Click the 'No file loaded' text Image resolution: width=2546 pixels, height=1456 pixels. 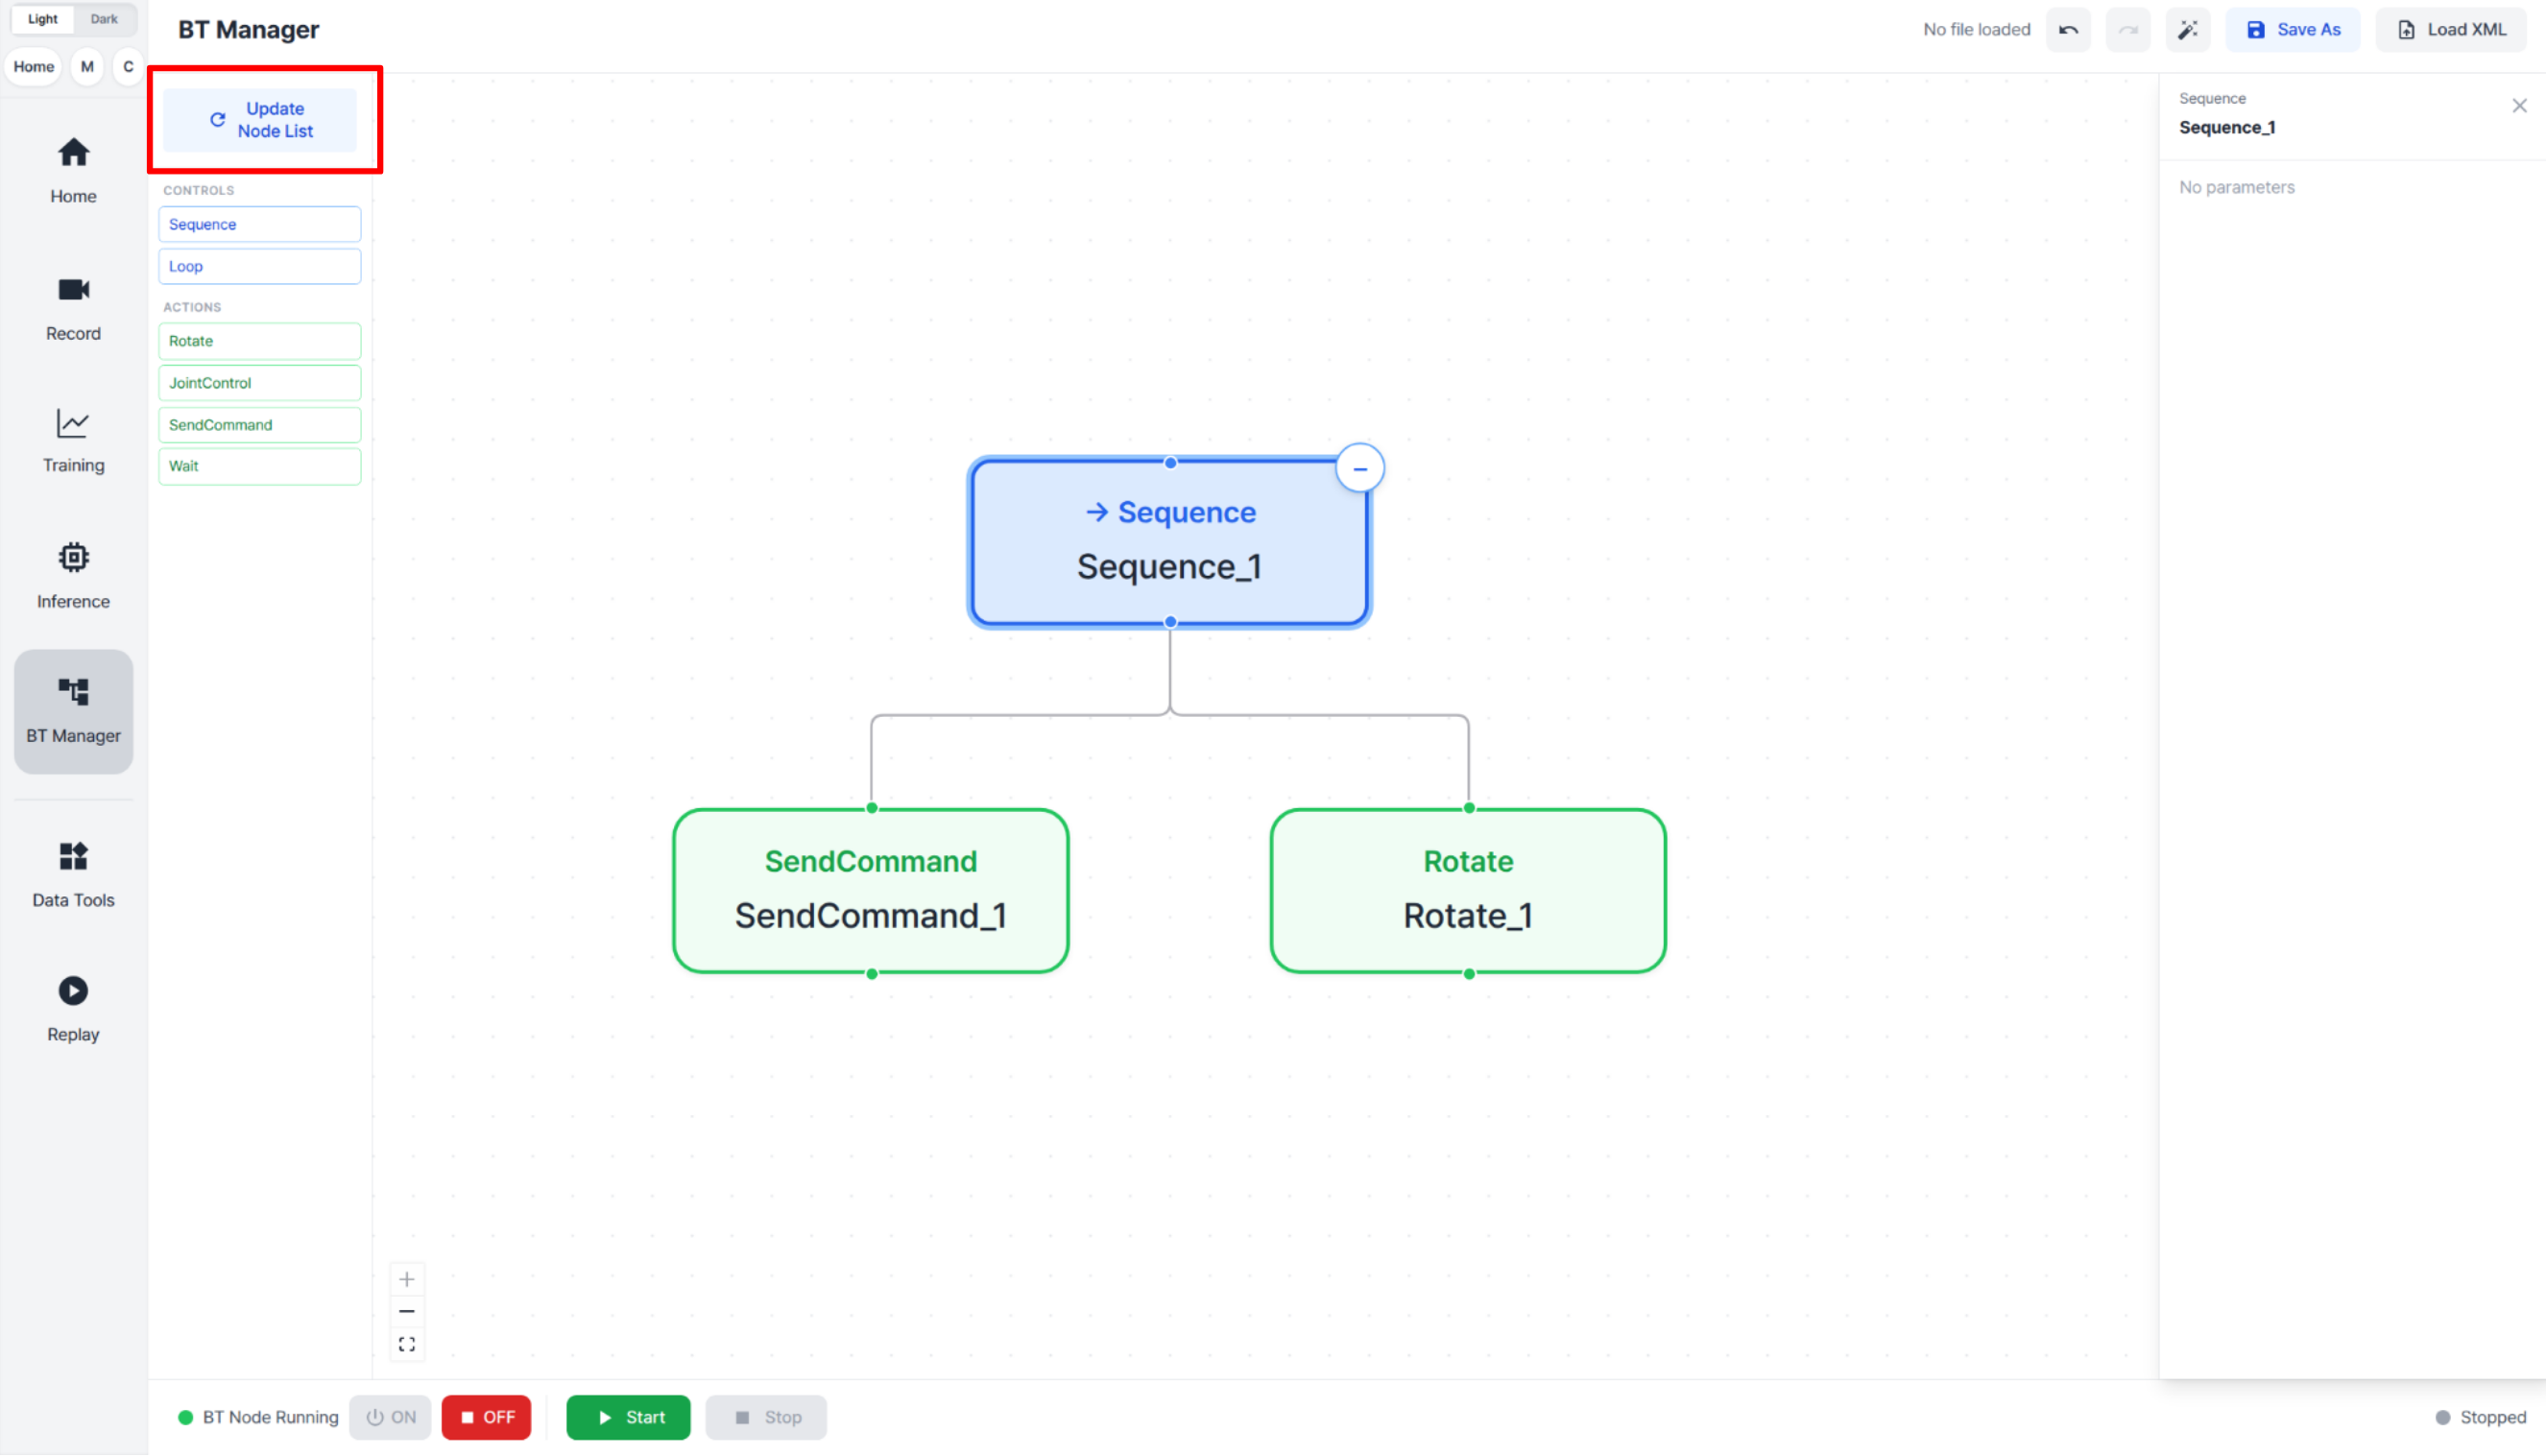1976,29
